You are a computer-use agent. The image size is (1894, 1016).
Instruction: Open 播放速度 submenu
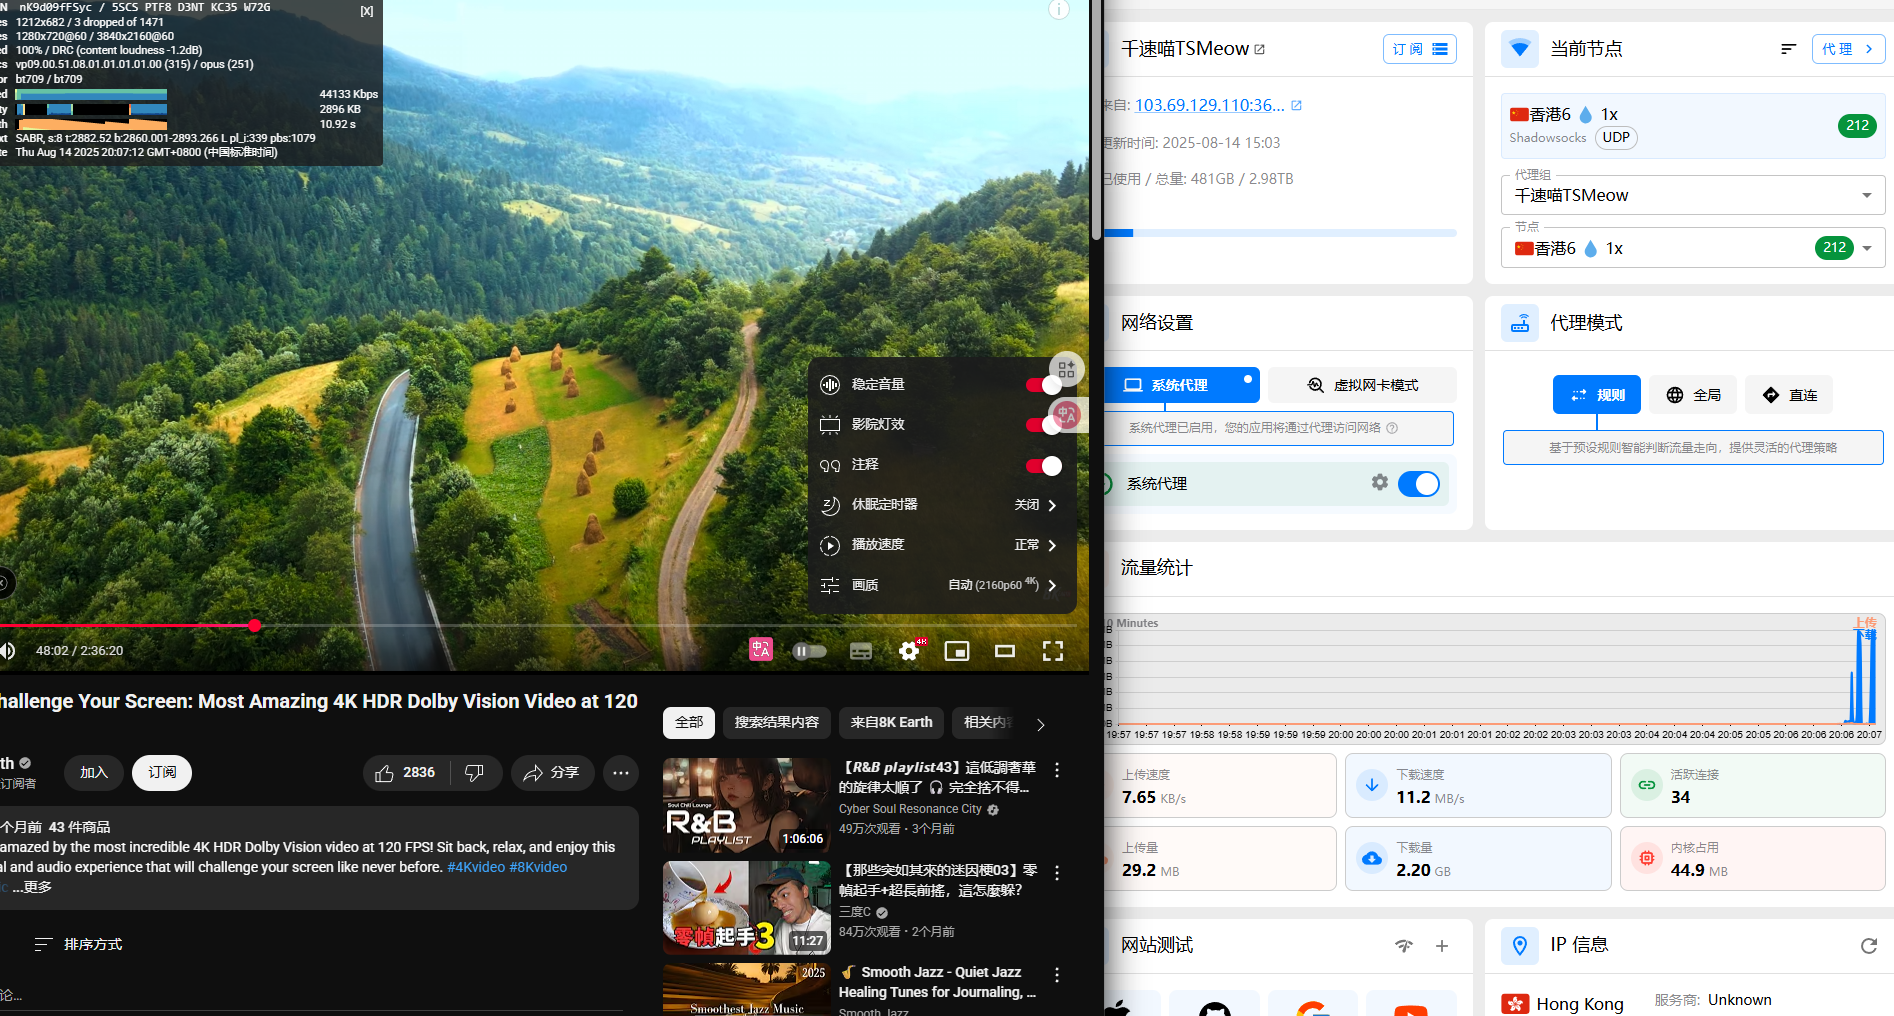click(941, 545)
